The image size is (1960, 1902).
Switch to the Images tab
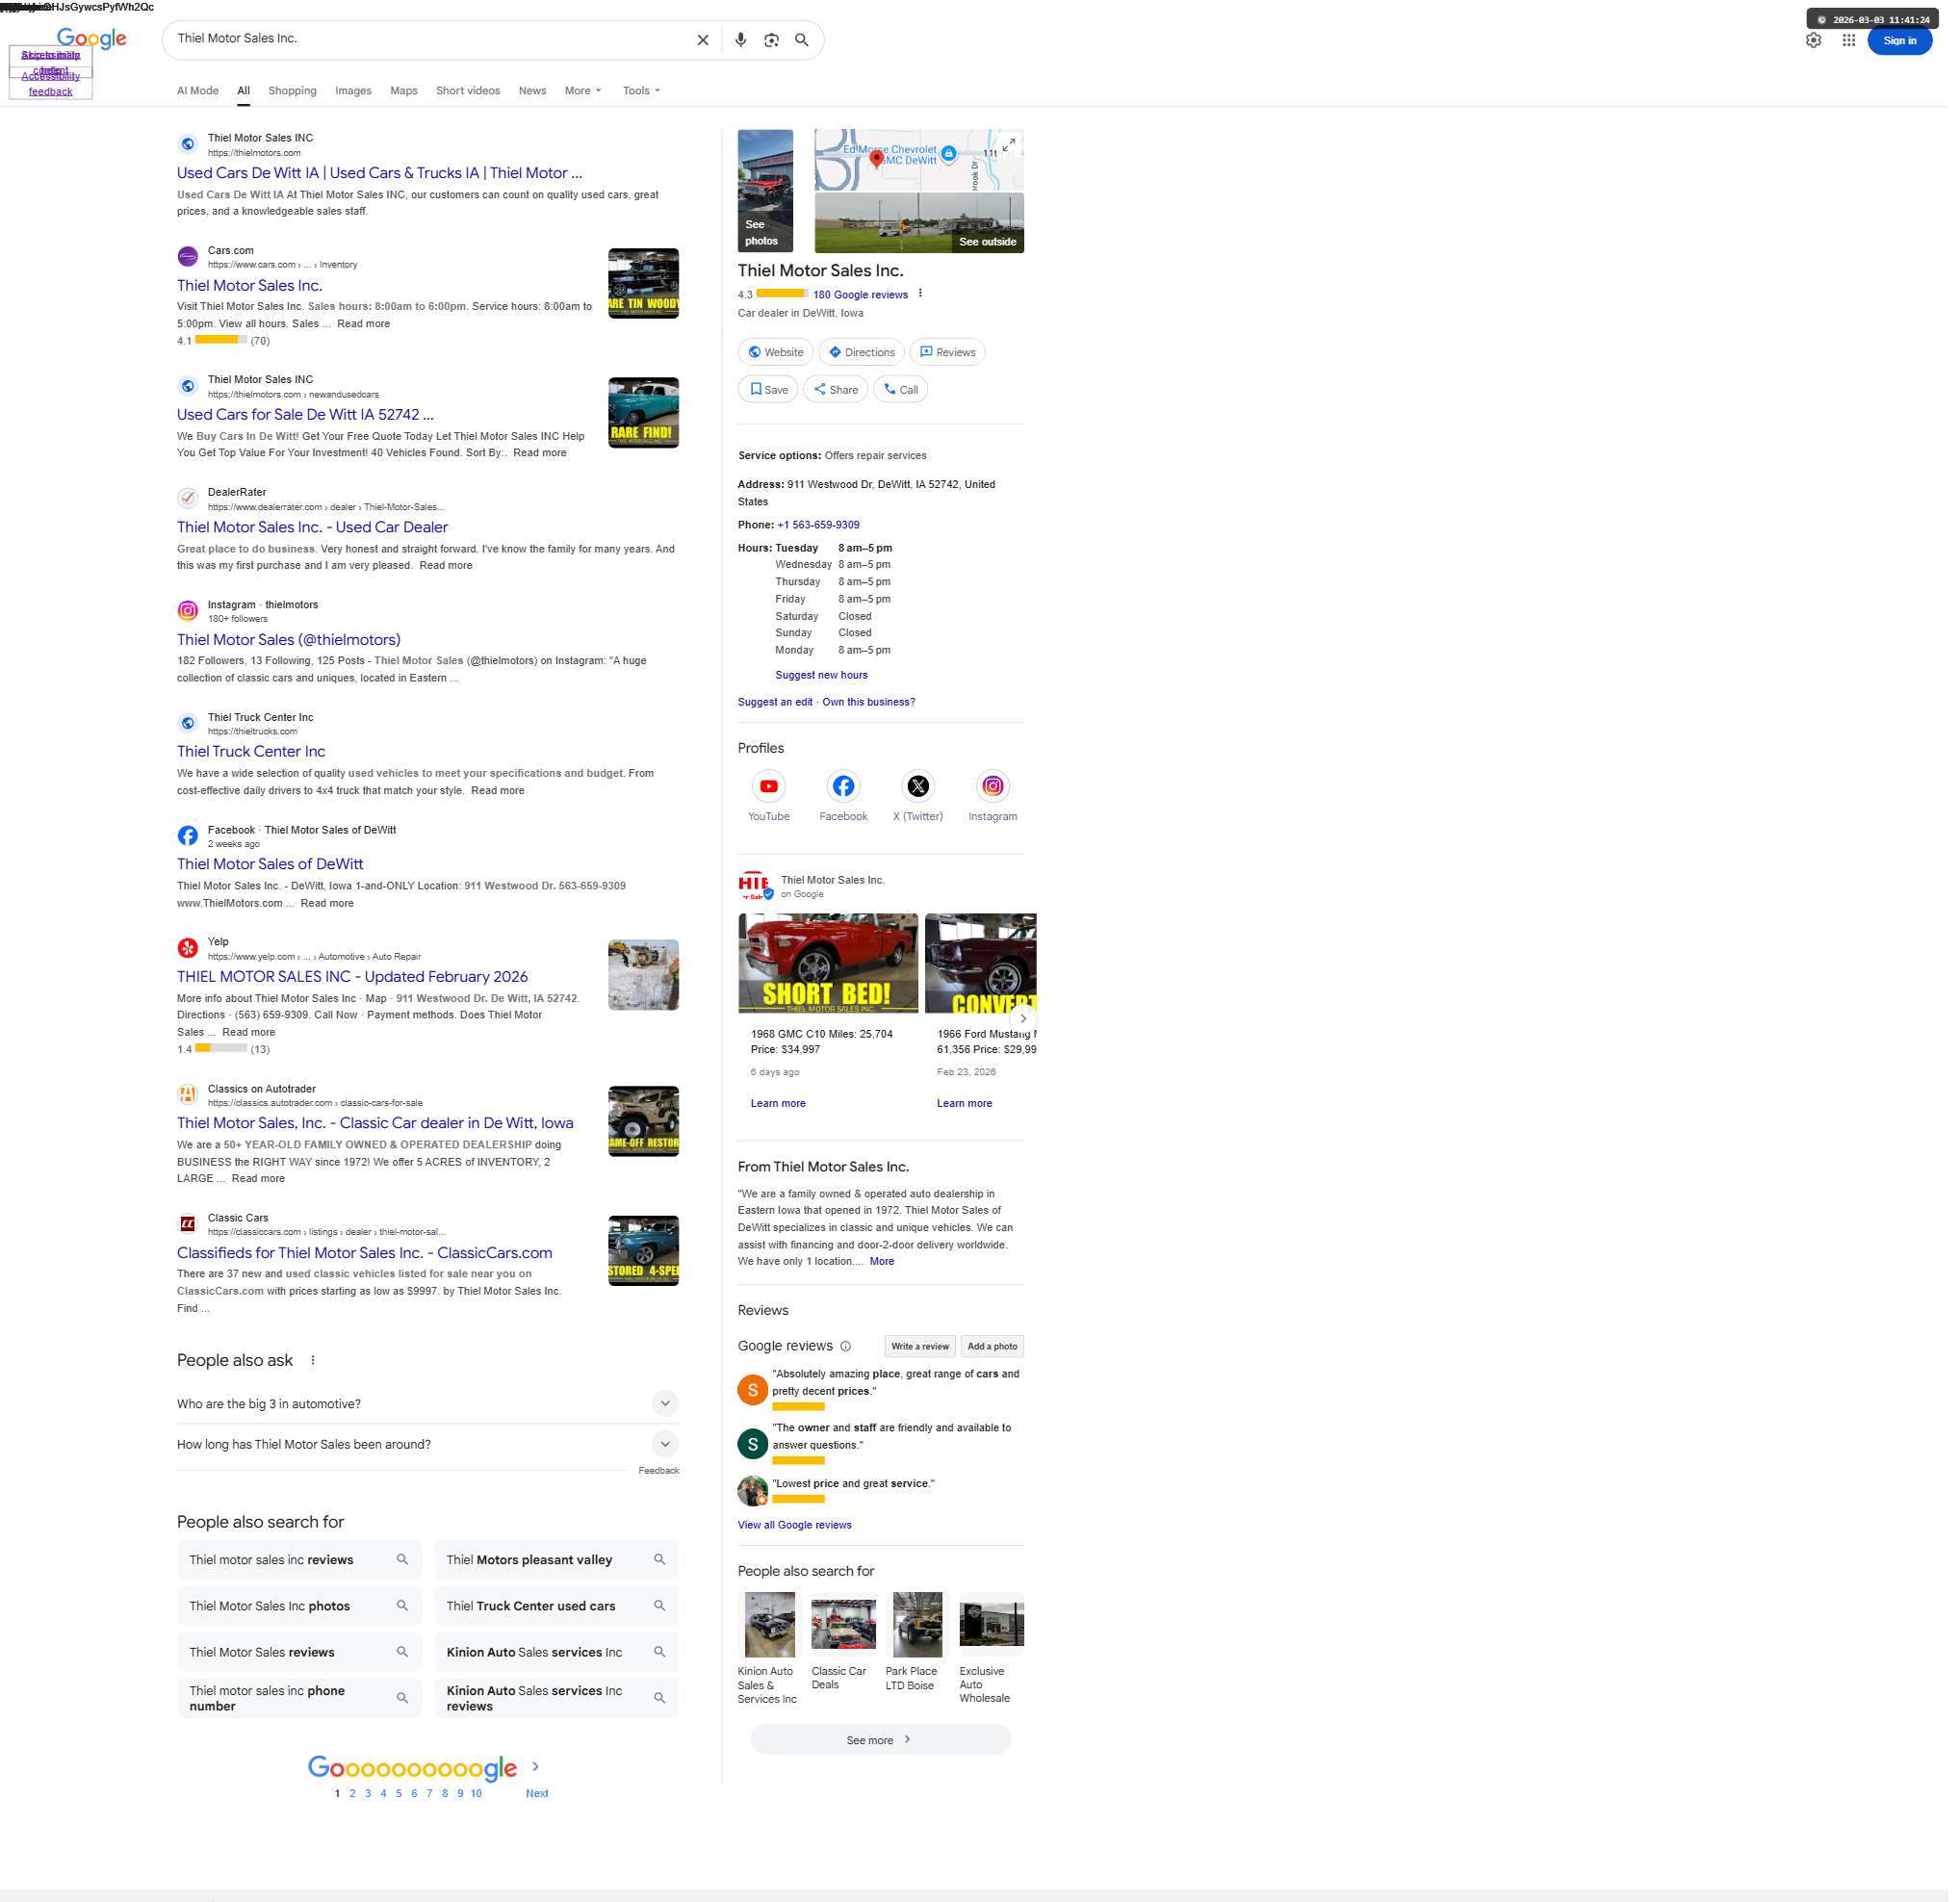353,91
